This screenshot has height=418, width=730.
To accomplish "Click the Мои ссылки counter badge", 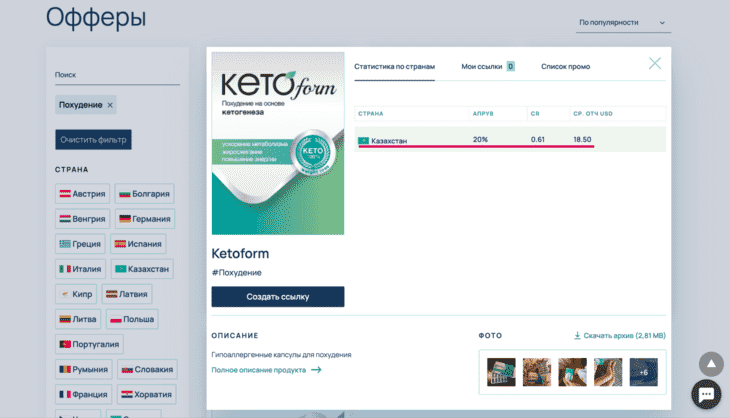I will [x=511, y=67].
